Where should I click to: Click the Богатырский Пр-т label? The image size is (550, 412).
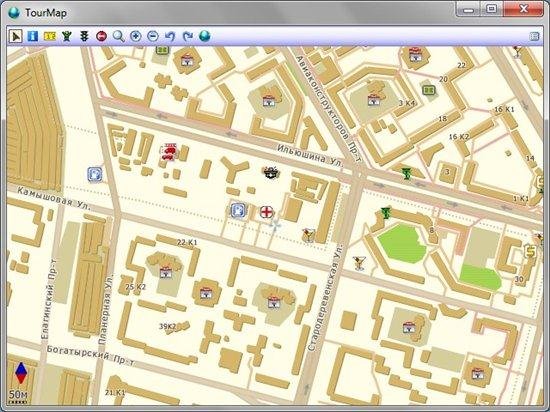91,355
